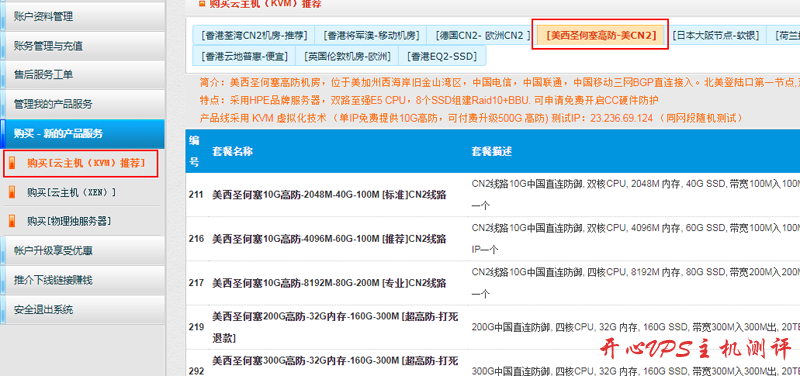Switch to 香港EQ2-SSD tab

[x=442, y=56]
